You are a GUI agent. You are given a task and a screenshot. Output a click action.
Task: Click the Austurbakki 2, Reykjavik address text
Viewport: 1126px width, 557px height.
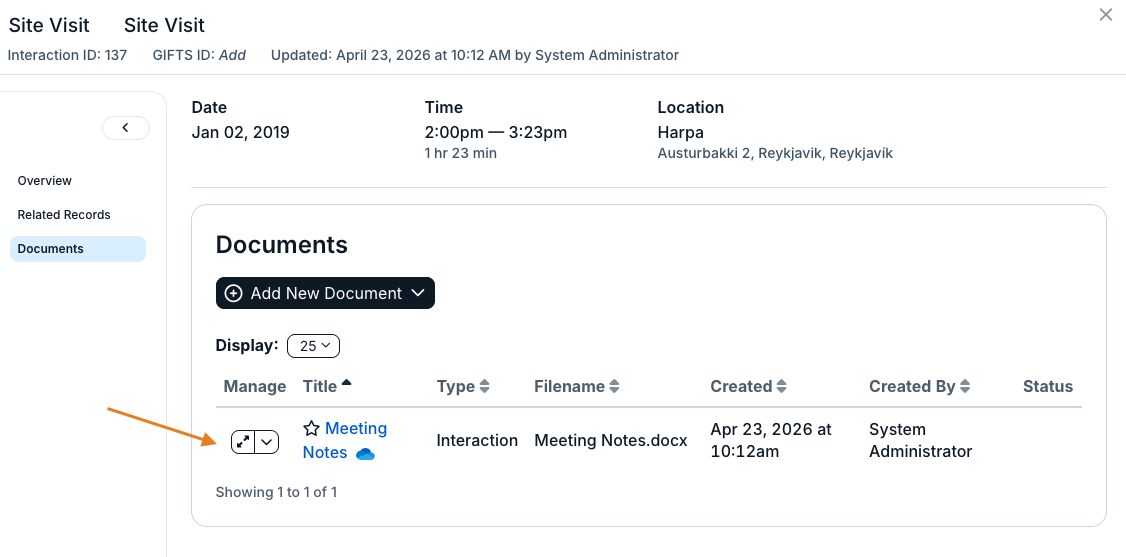coord(775,154)
